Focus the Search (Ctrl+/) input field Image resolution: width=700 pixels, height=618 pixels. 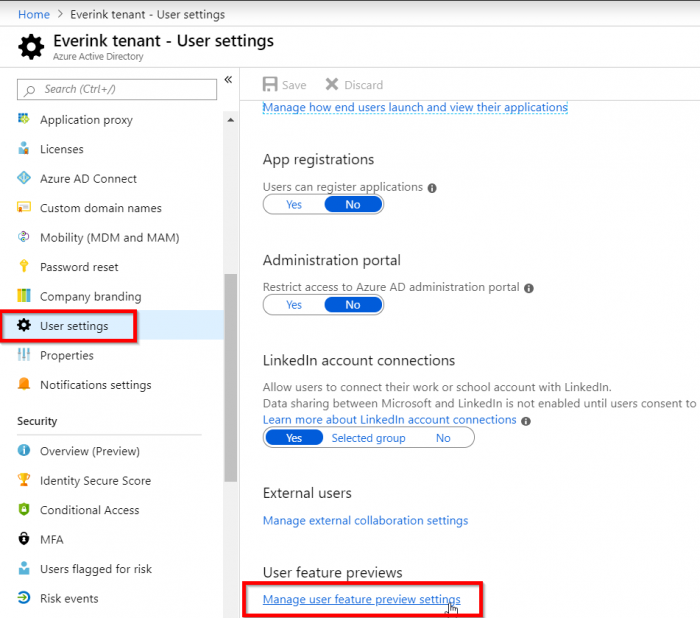(x=117, y=89)
